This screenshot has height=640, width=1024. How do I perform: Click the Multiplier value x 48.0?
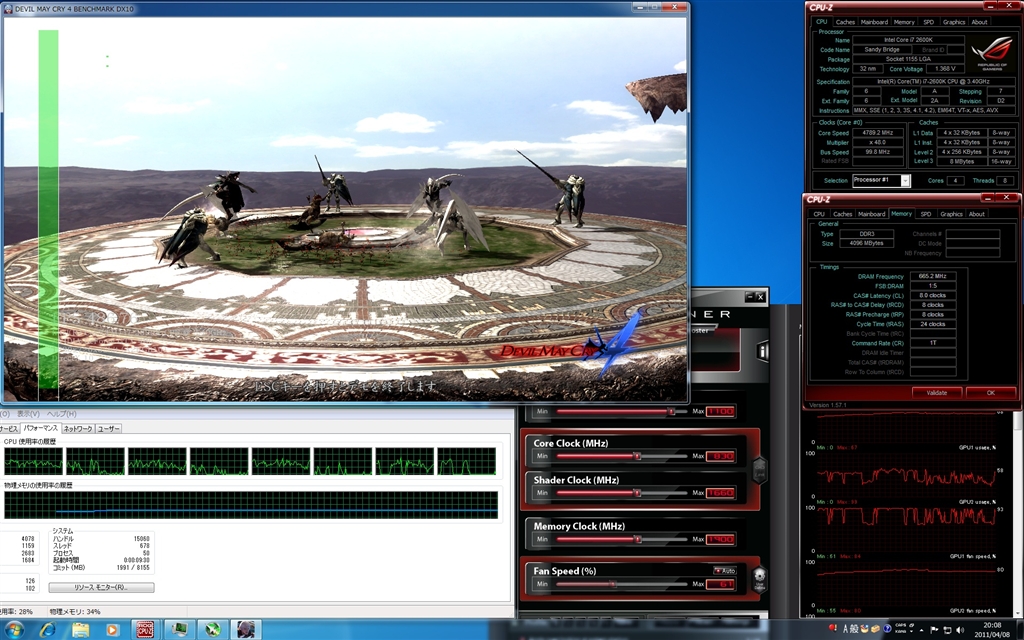[877, 142]
